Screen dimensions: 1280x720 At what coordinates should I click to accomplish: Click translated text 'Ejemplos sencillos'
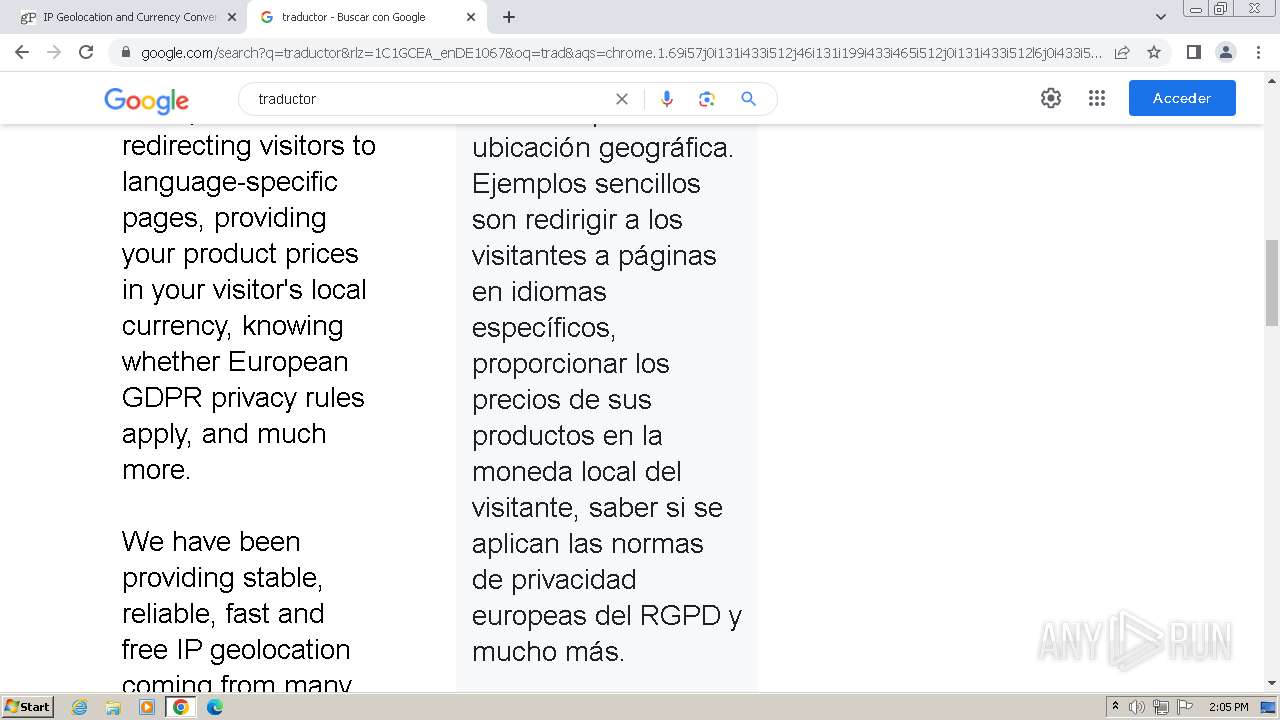pos(586,184)
